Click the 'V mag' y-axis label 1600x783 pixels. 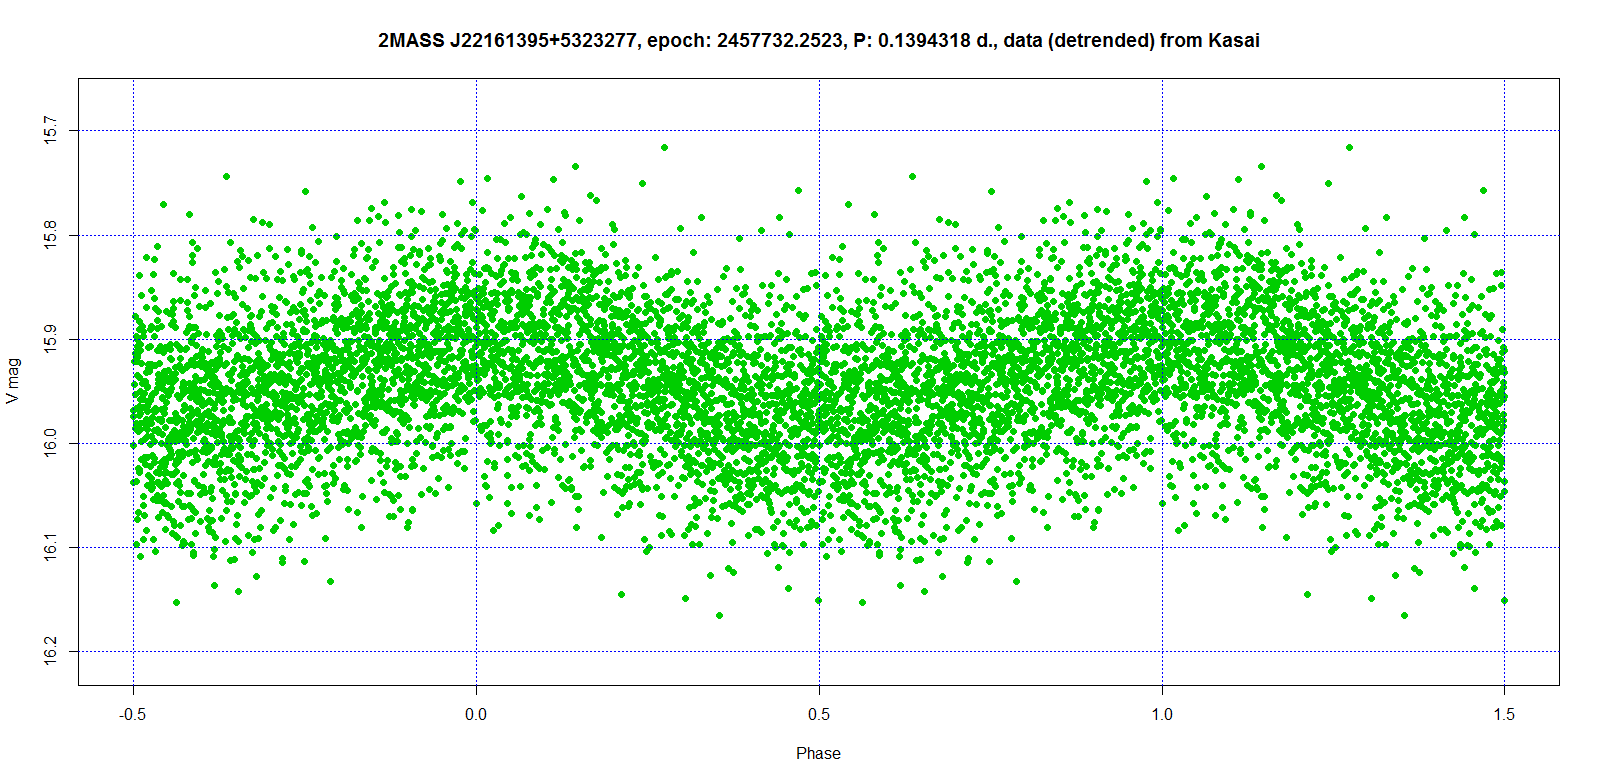tap(12, 382)
